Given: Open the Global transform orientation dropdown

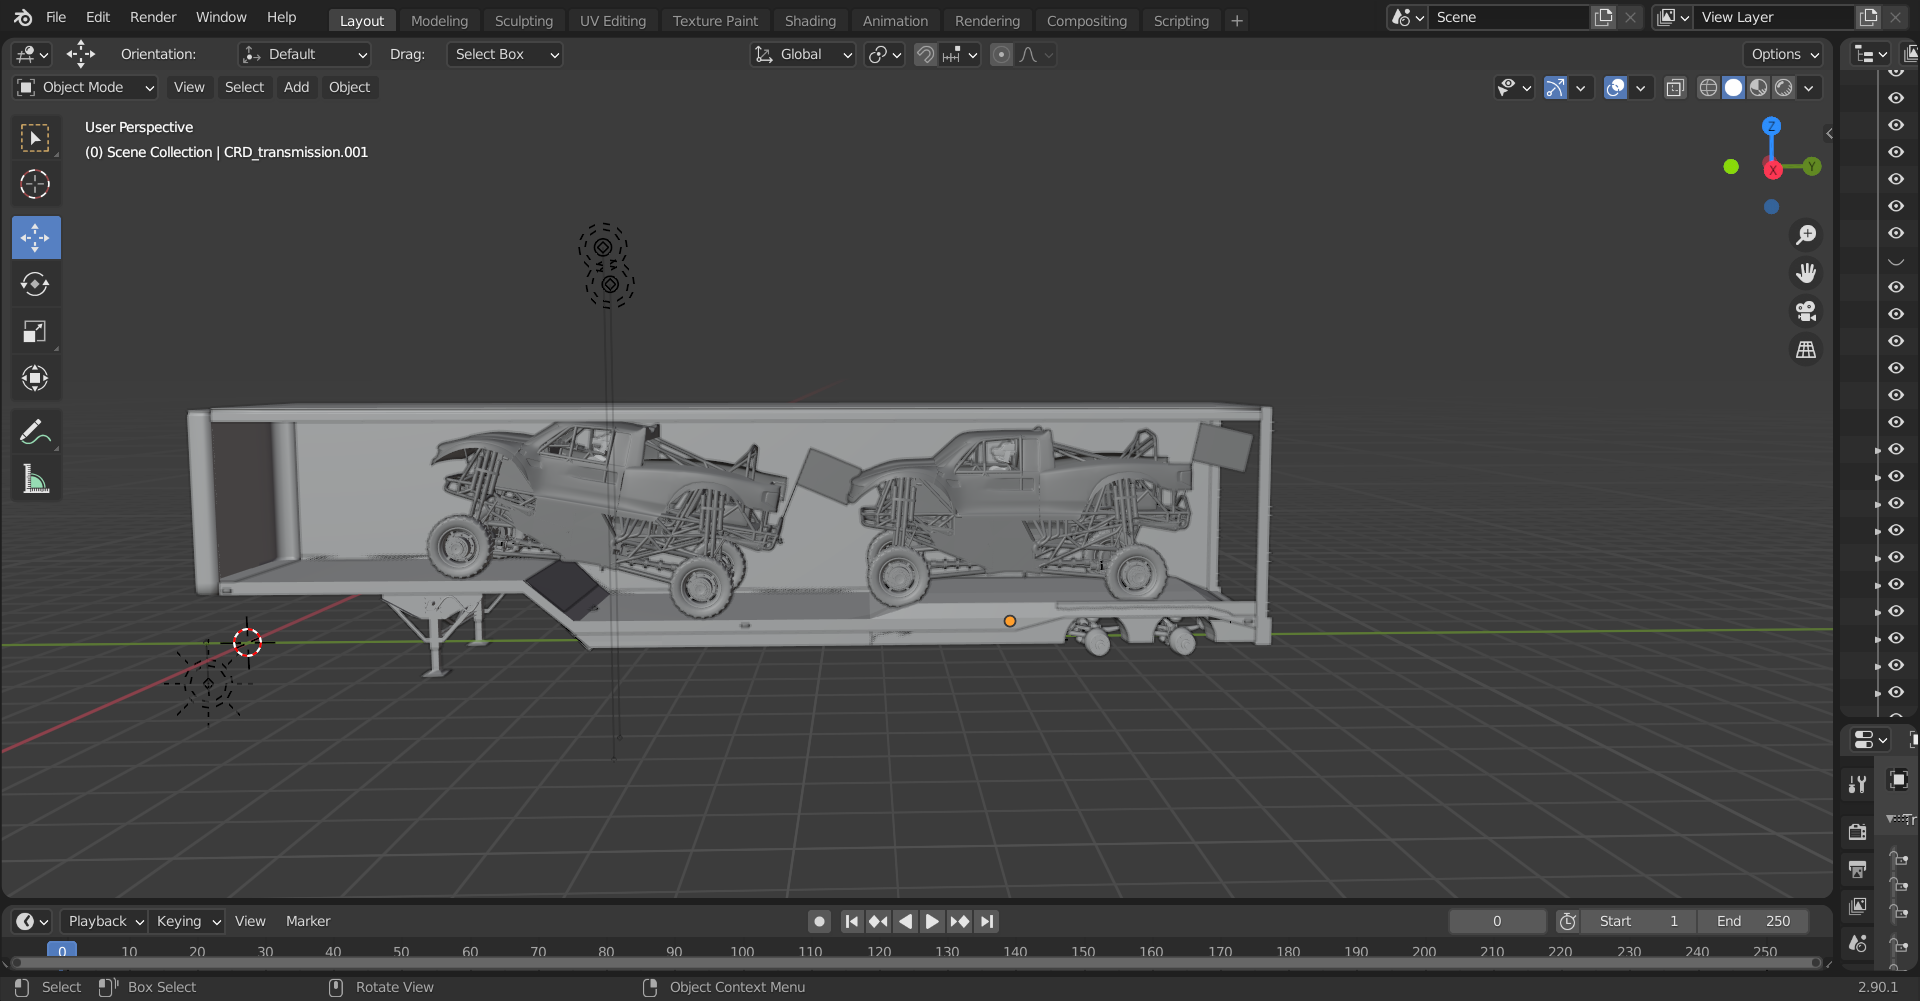Looking at the screenshot, I should pos(803,55).
